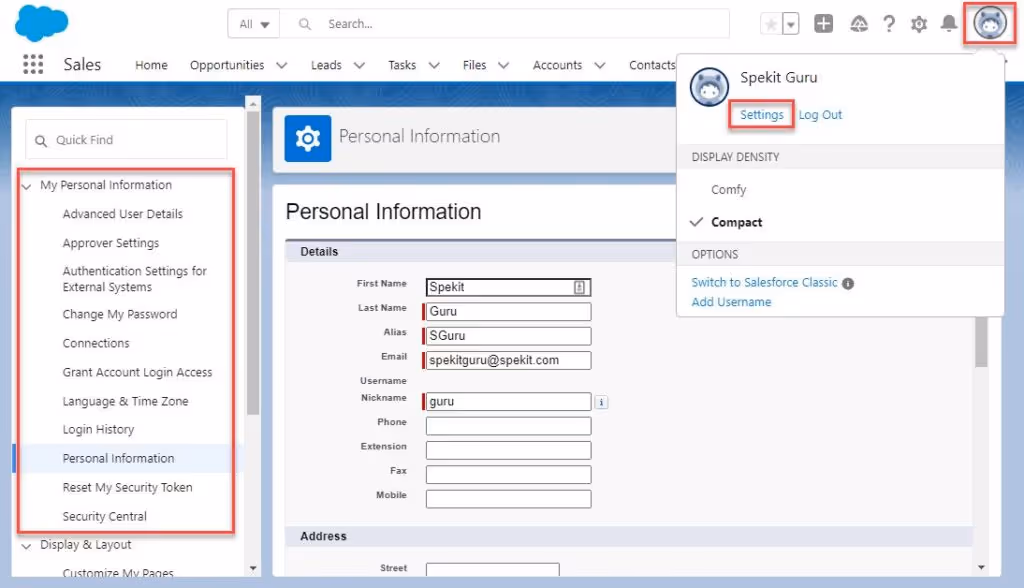Open the Accounts tab
Image resolution: width=1024 pixels, height=588 pixels.
click(558, 65)
